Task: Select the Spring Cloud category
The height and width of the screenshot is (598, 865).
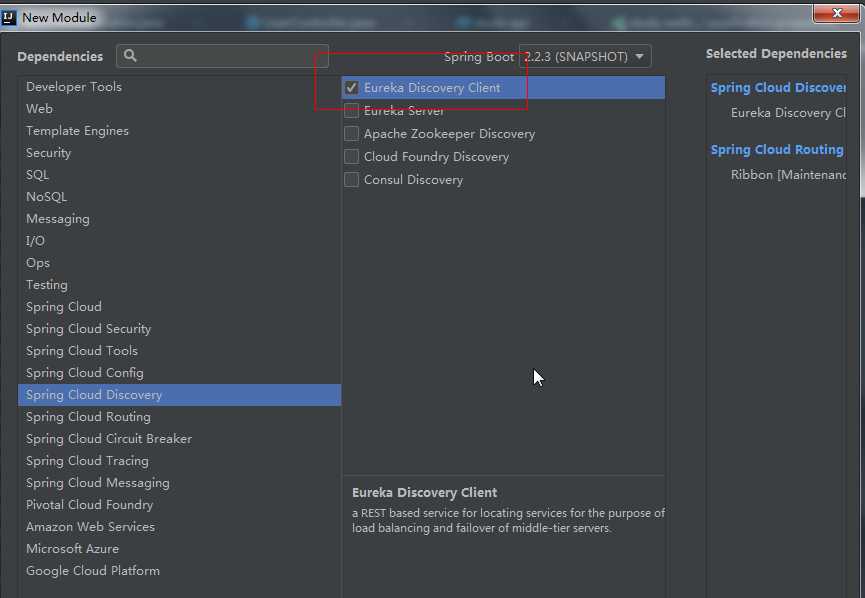Action: click(x=179, y=307)
